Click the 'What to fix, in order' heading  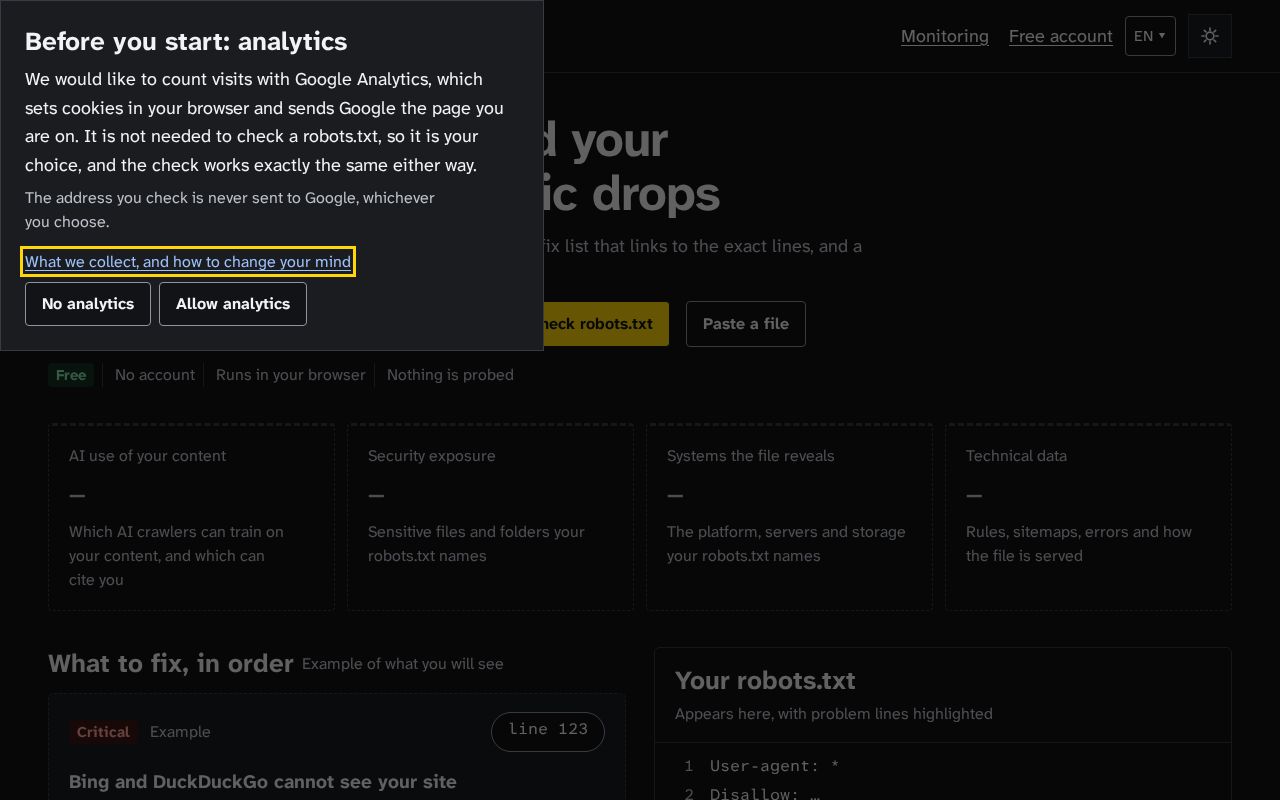pyautogui.click(x=171, y=664)
